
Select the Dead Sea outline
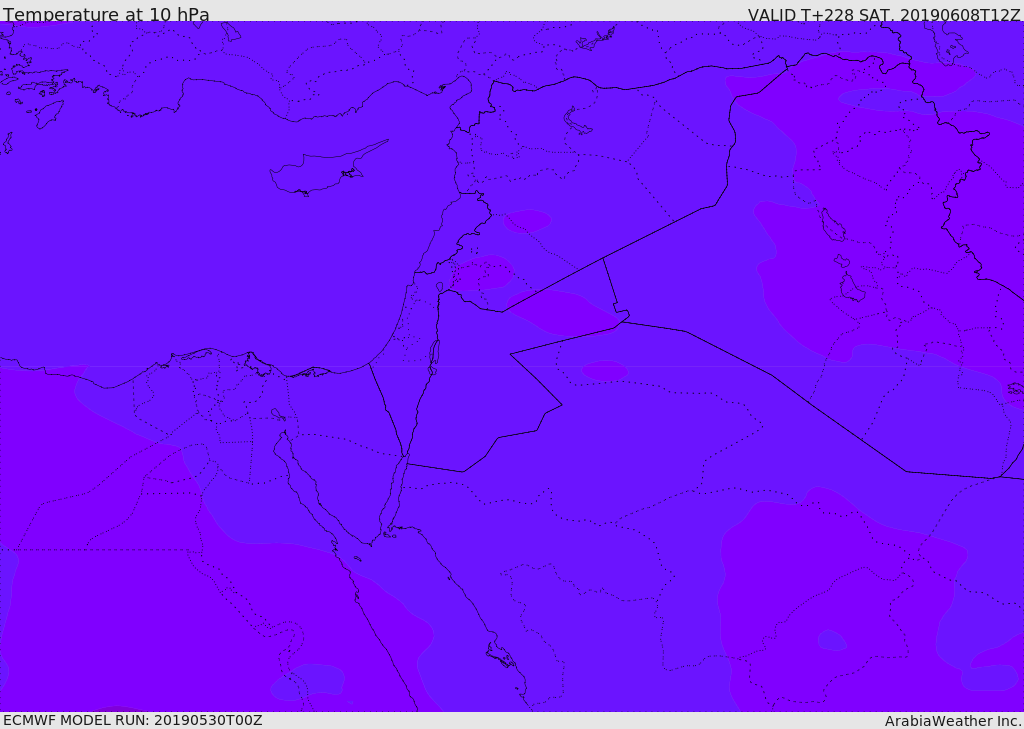434,358
